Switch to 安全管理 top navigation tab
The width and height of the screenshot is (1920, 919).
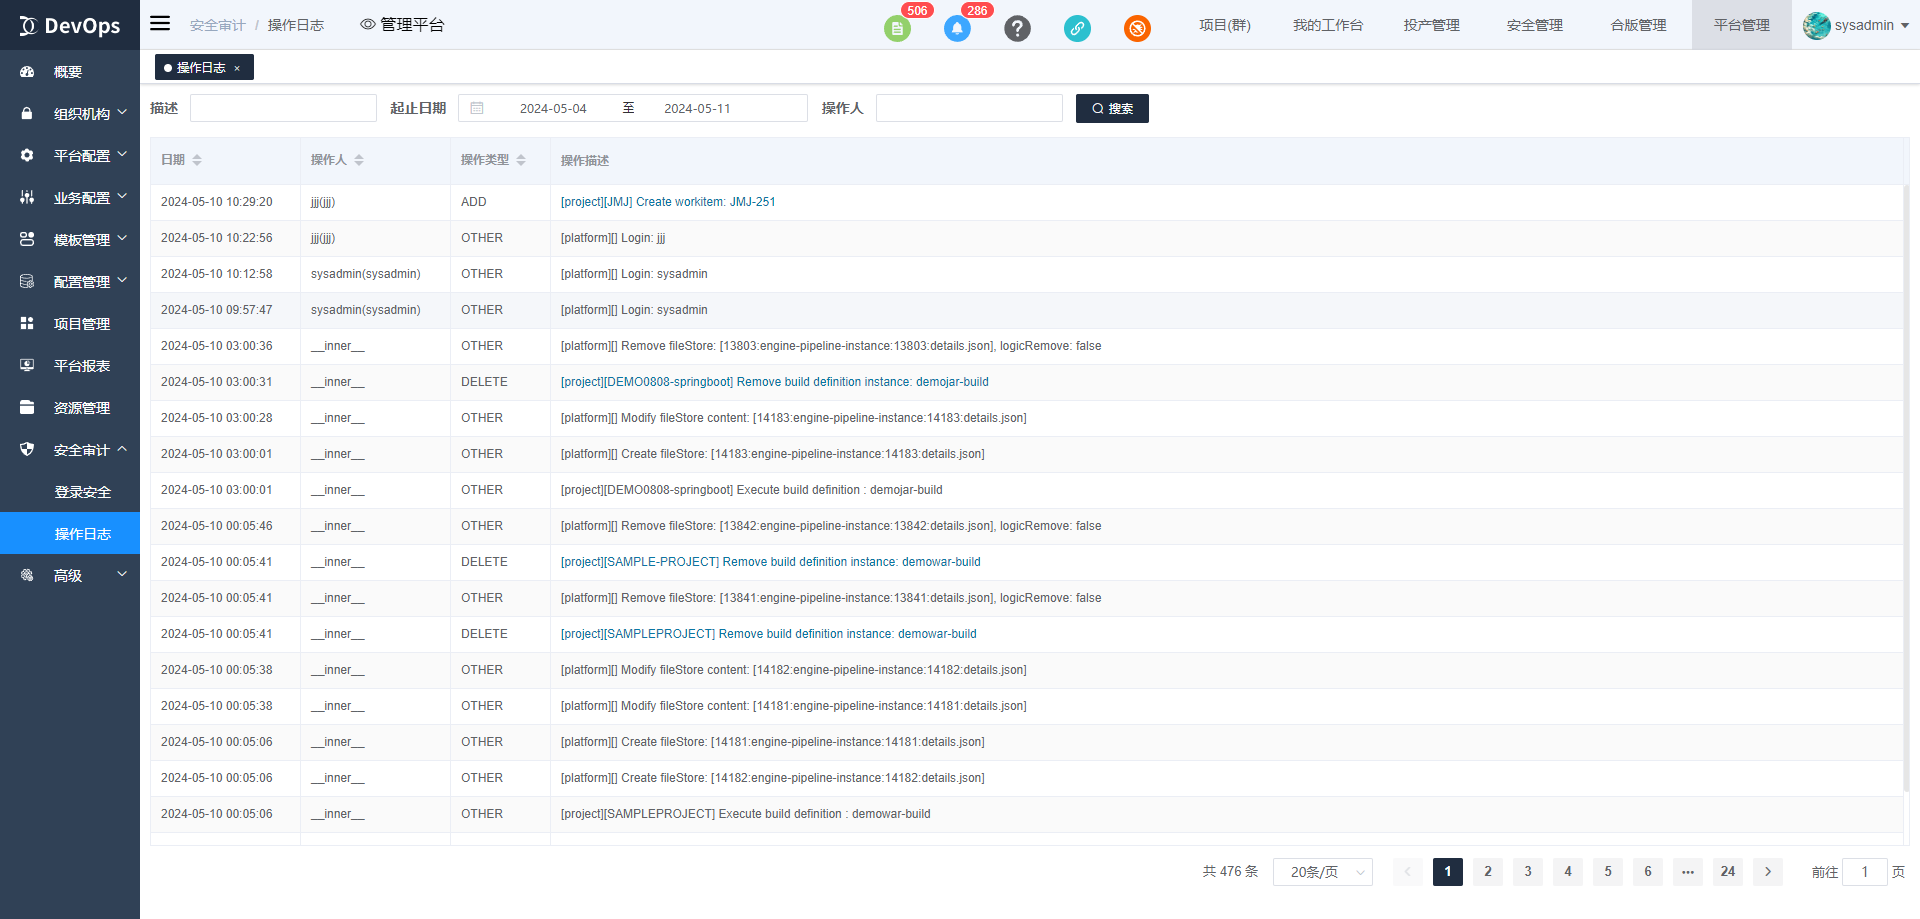coord(1534,25)
